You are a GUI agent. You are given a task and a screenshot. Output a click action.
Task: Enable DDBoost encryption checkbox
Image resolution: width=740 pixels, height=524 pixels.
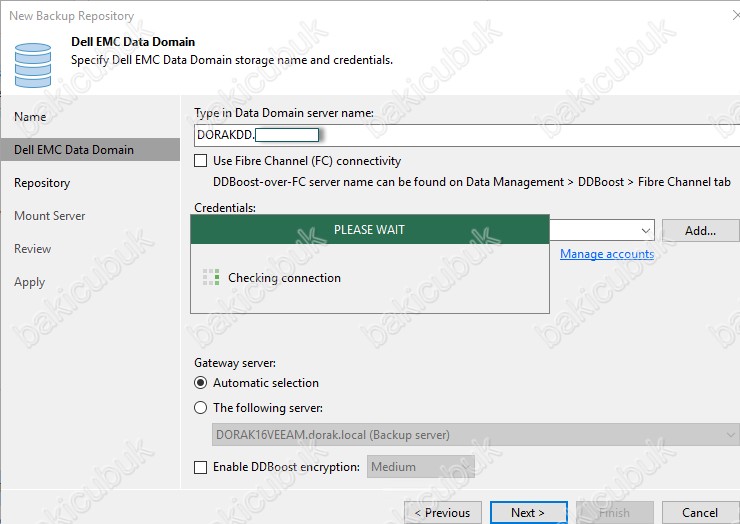coord(201,467)
